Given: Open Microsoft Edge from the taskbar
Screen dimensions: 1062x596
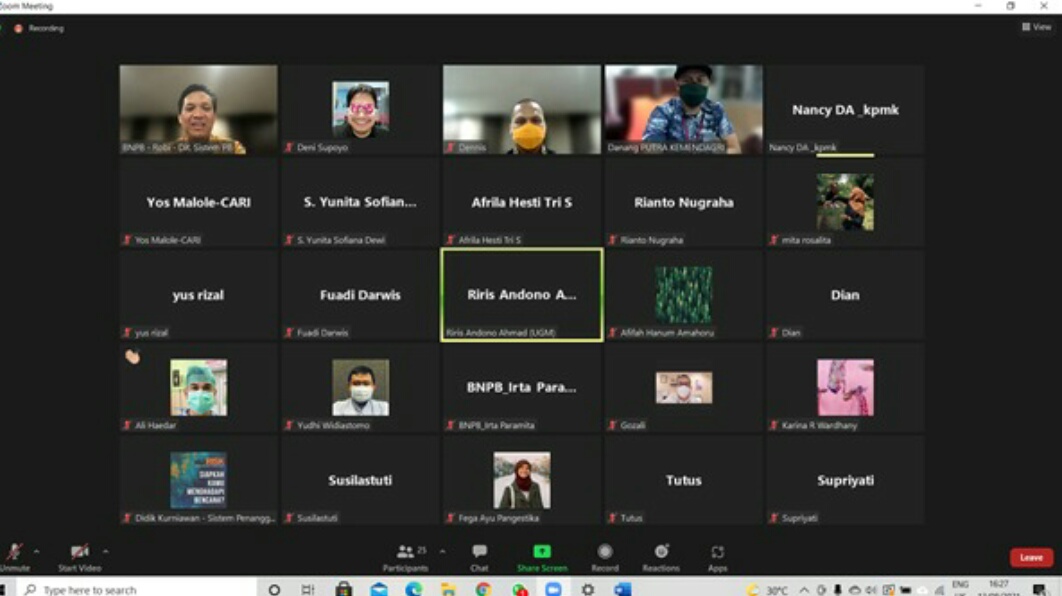Looking at the screenshot, I should pos(414,589).
